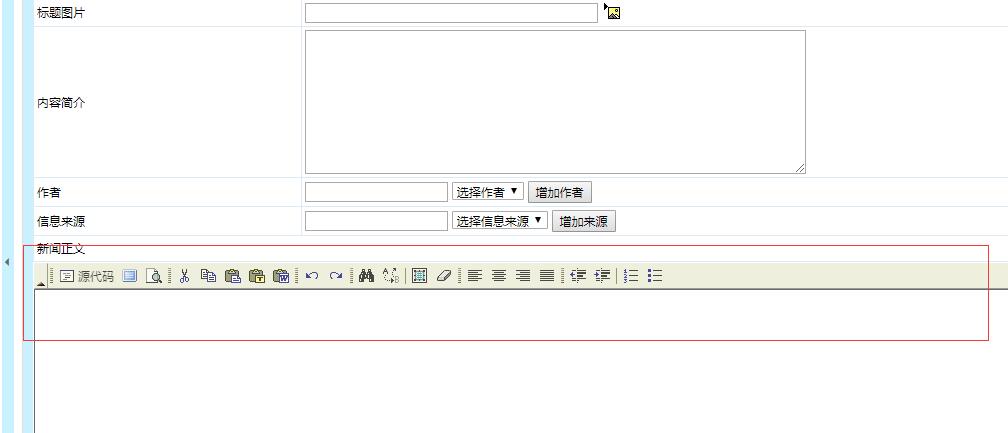This screenshot has height=433, width=1008.
Task: Undo the last edit
Action: pos(312,276)
